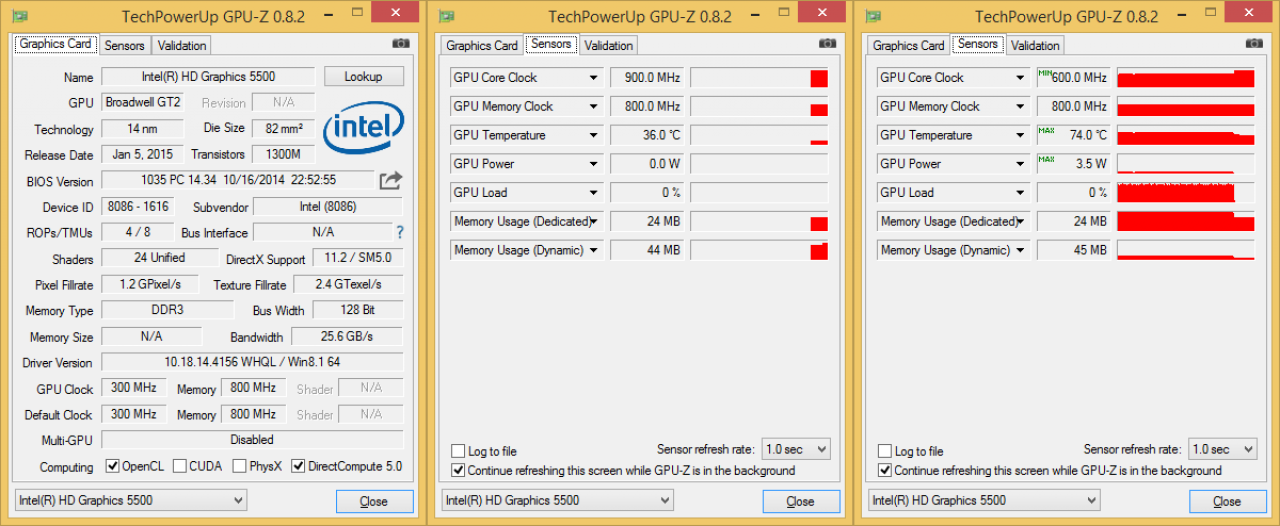The width and height of the screenshot is (1280, 526).
Task: Switch to Graphics Card tab in right window
Action: pos(909,46)
